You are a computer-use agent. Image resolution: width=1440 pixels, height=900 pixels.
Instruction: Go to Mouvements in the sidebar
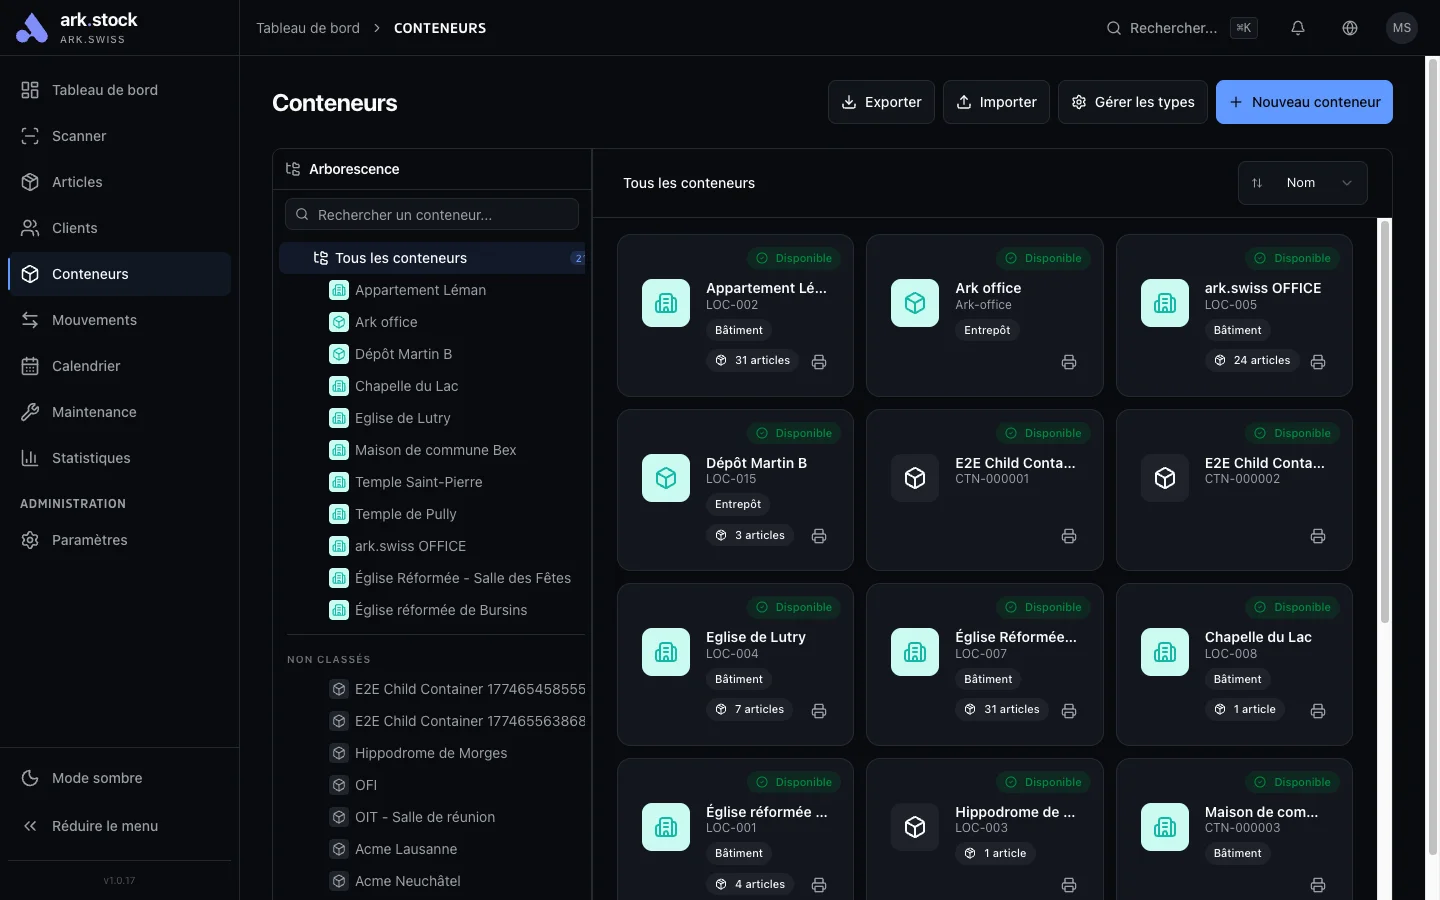(94, 320)
